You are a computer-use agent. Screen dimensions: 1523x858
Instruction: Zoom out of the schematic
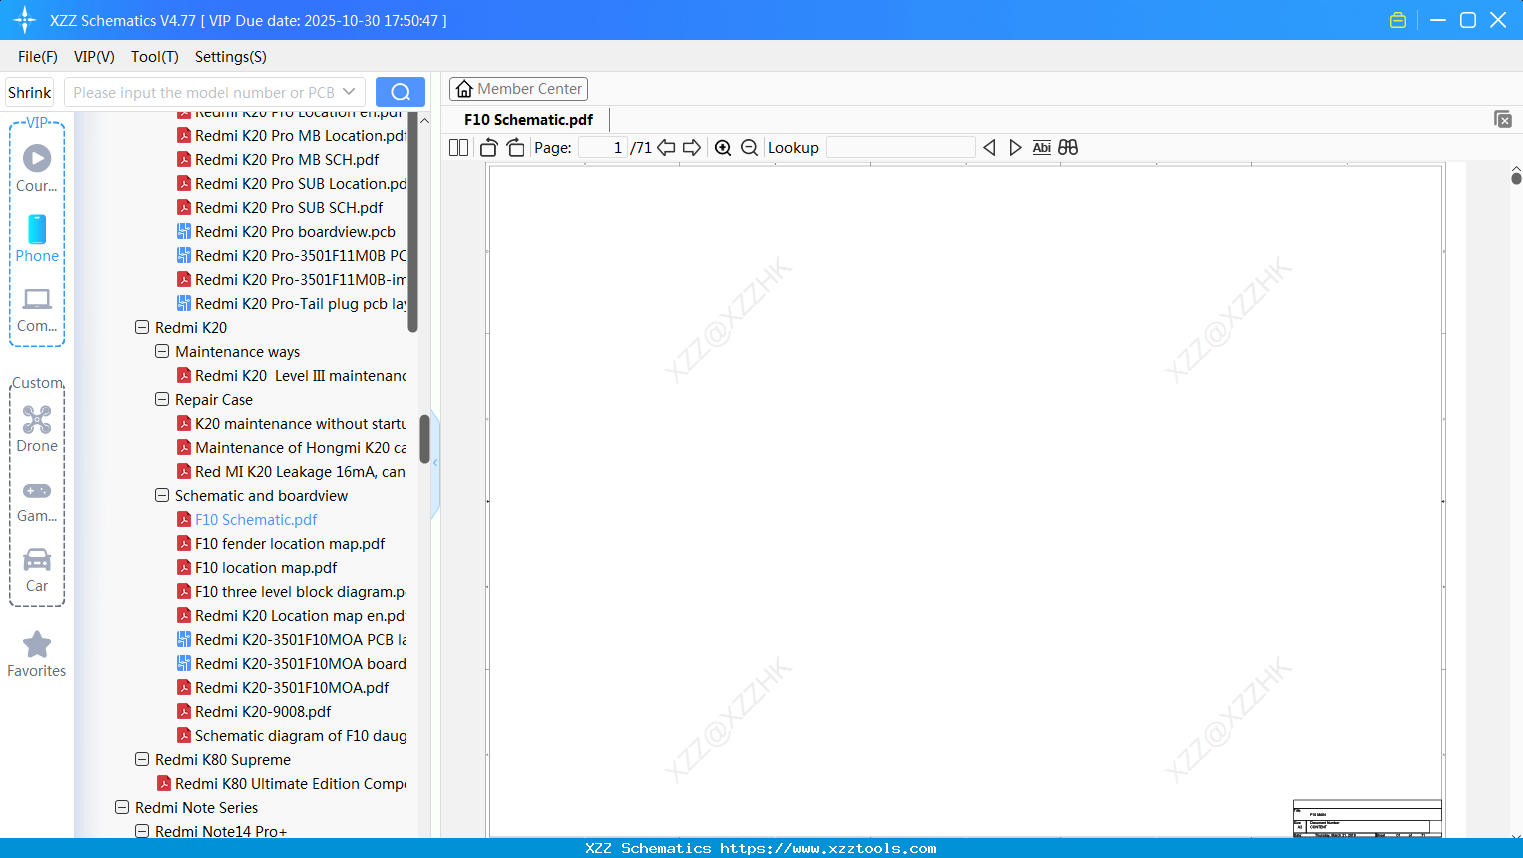[x=750, y=148]
